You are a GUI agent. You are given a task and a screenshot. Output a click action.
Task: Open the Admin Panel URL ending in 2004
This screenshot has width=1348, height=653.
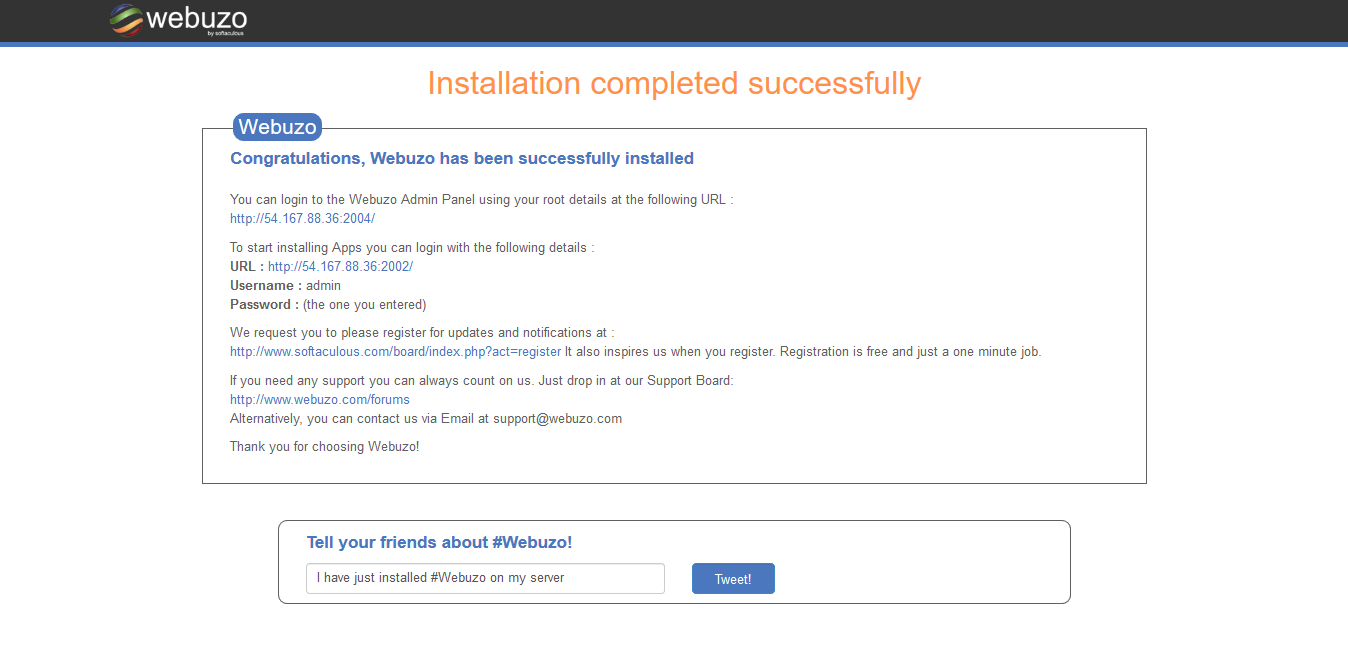click(302, 218)
